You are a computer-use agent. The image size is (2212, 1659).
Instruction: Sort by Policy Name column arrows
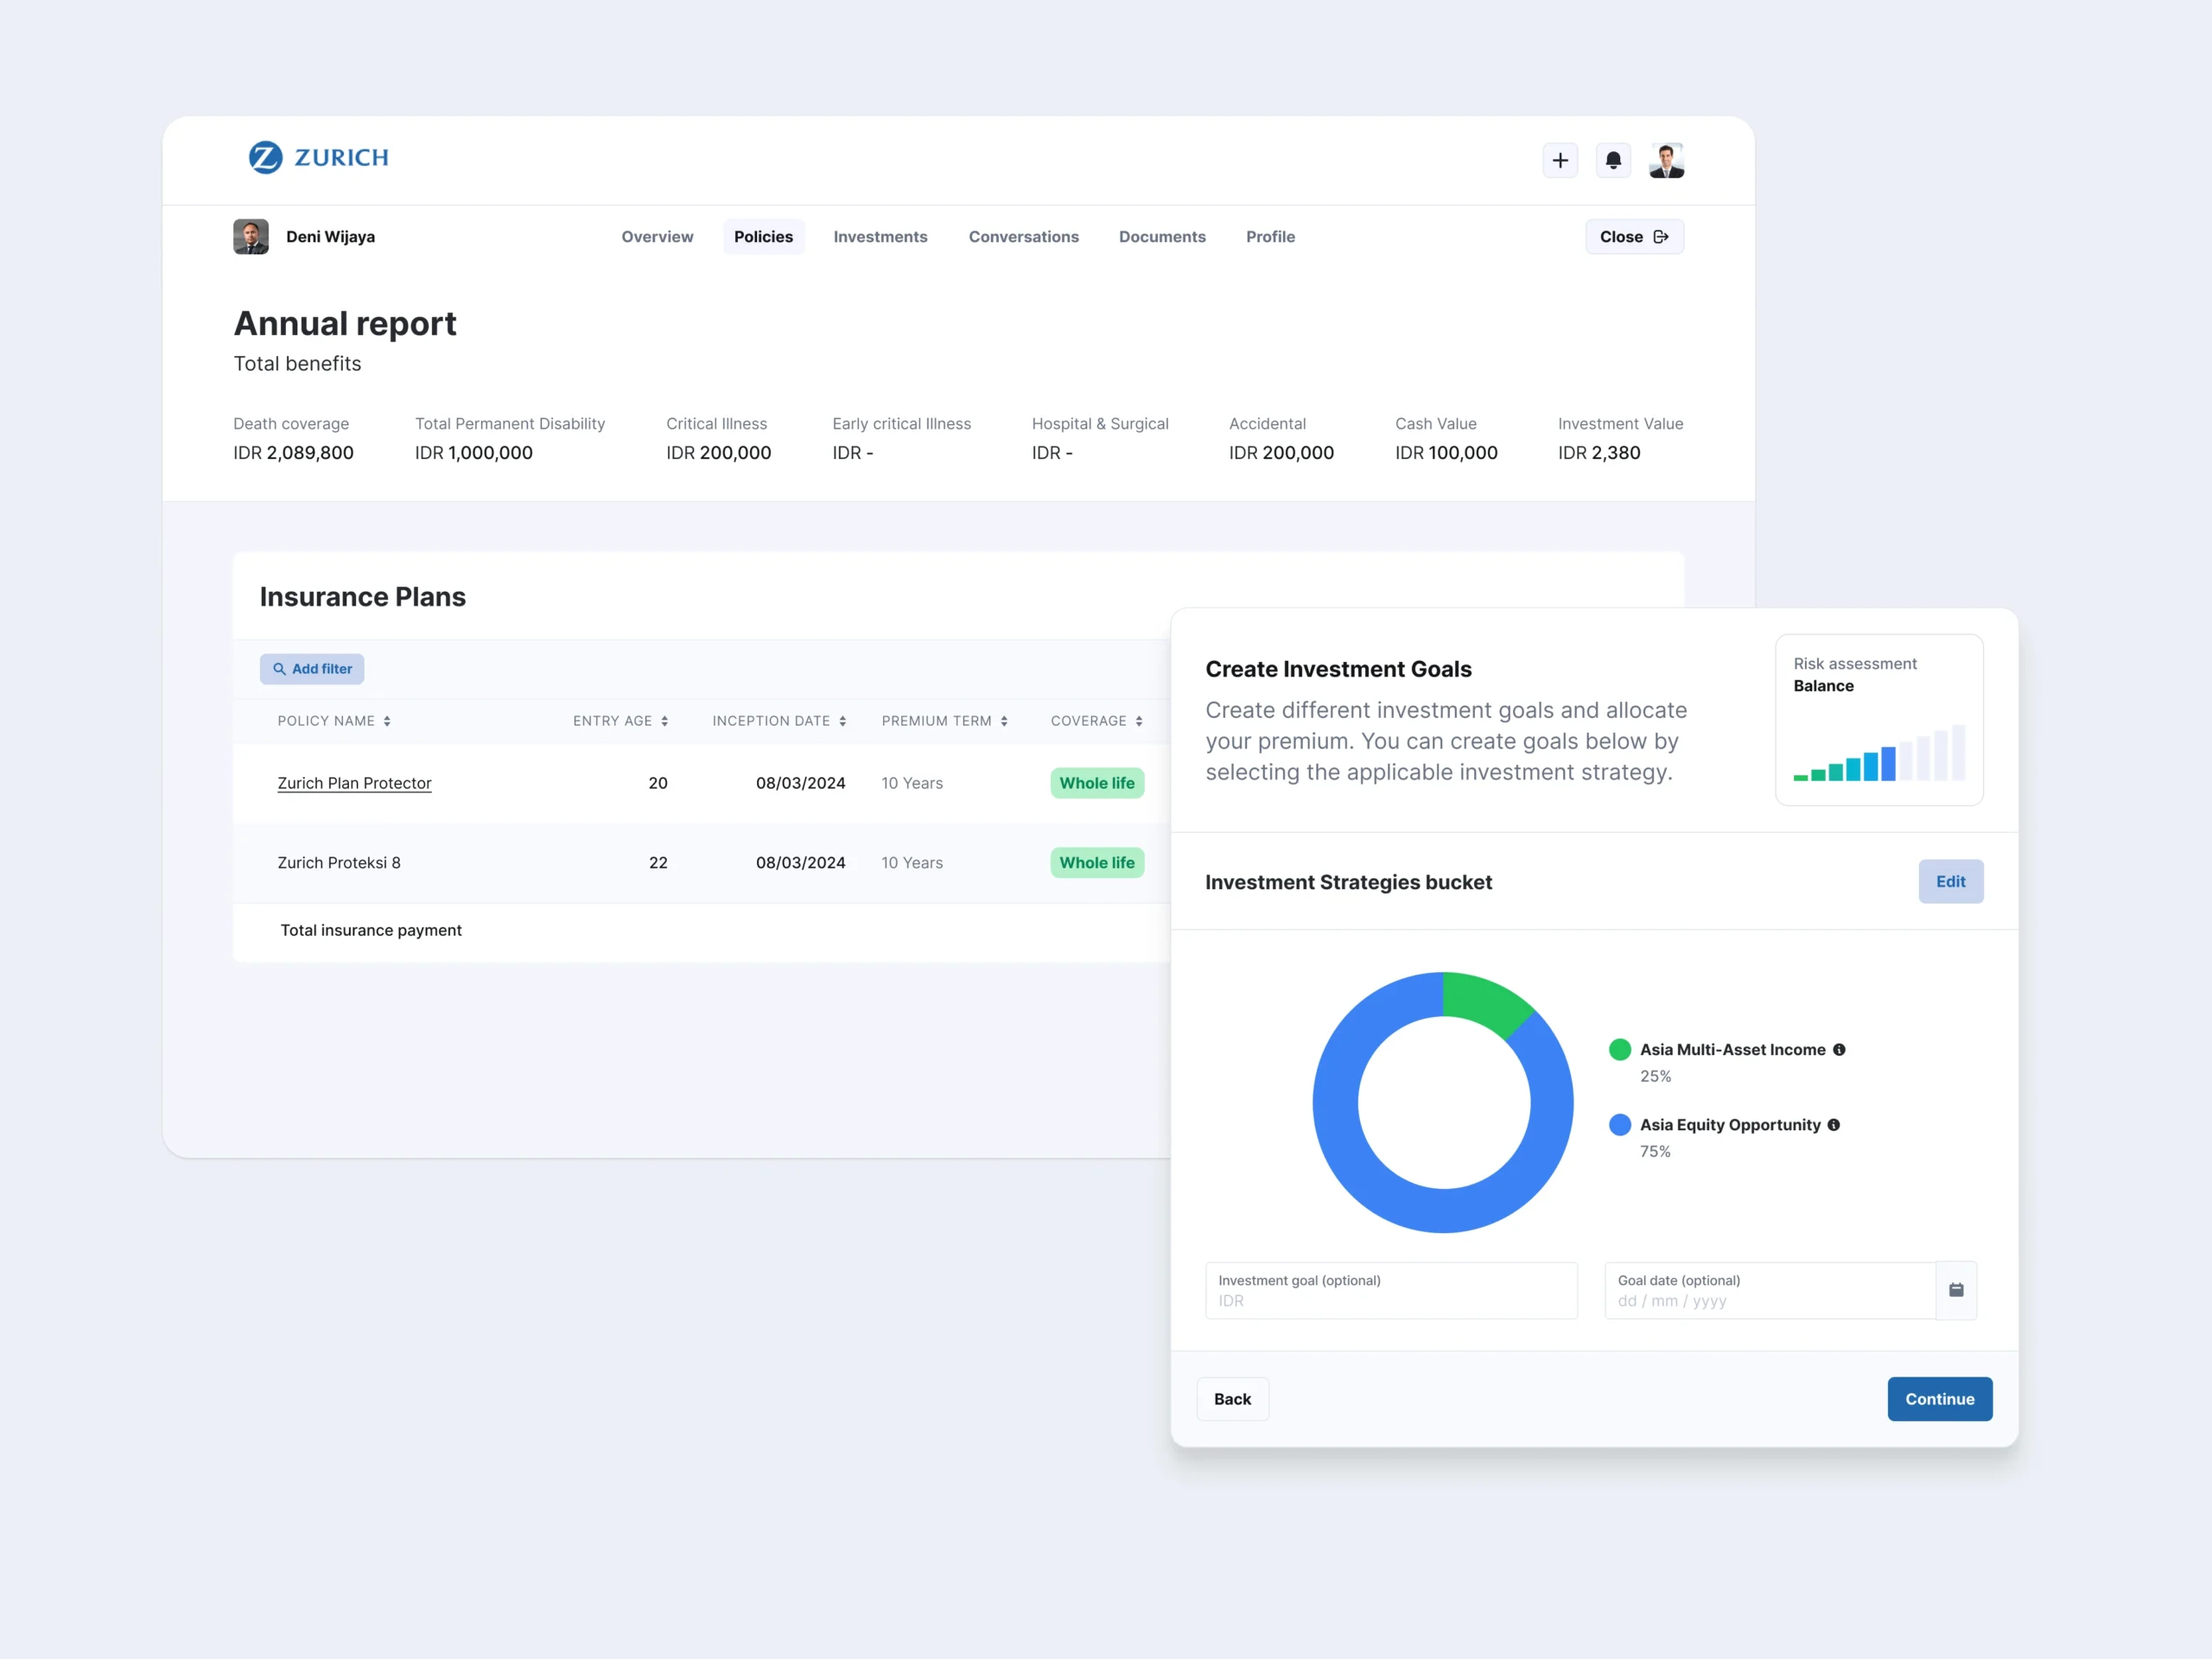pyautogui.click(x=387, y=721)
